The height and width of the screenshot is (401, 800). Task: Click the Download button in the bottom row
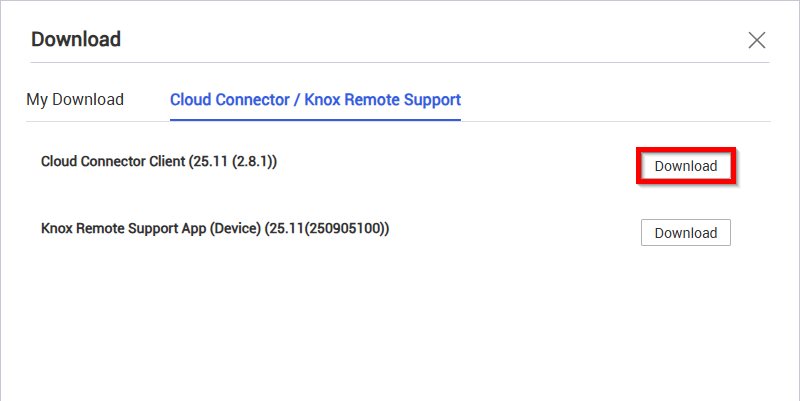pos(686,233)
